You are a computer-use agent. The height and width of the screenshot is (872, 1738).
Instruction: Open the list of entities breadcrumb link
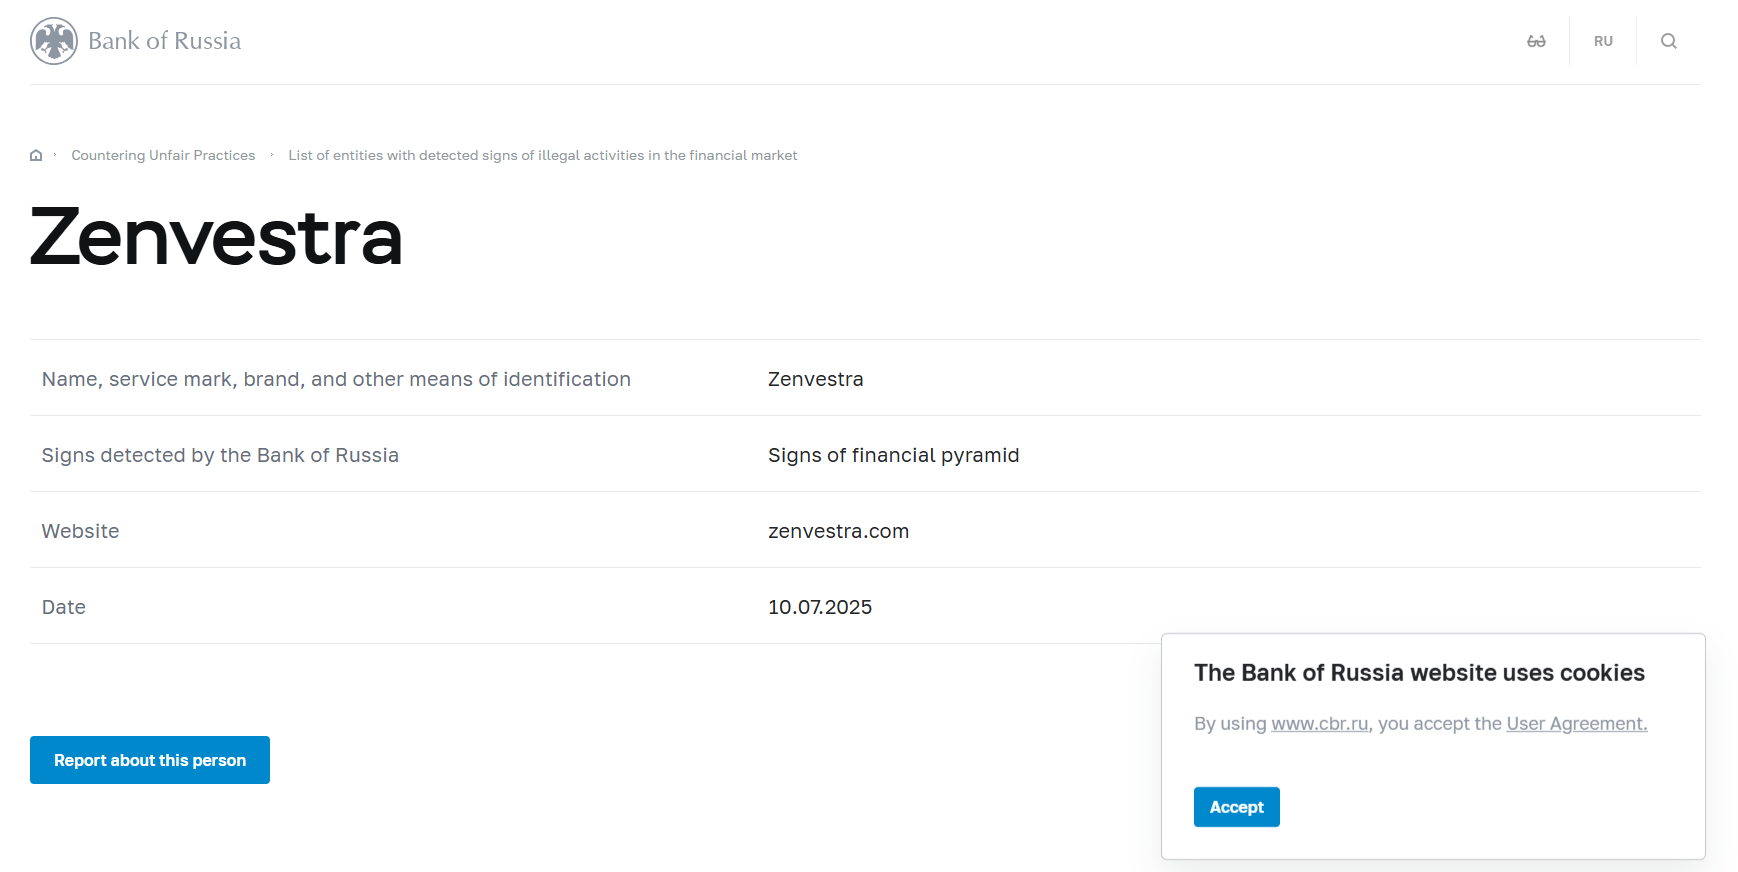[x=542, y=155]
